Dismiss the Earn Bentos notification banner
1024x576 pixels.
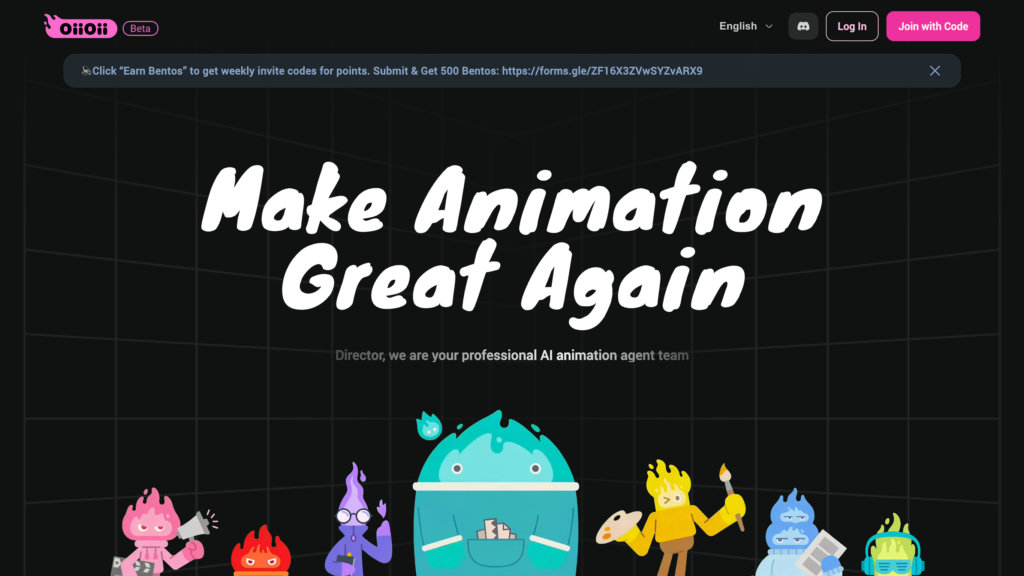pos(934,71)
